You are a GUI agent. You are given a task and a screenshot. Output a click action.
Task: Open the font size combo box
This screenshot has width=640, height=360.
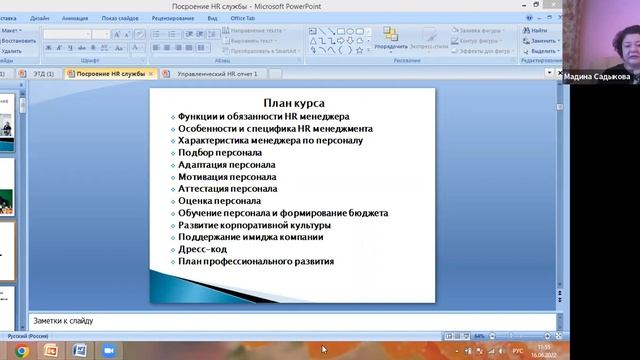[101, 35]
